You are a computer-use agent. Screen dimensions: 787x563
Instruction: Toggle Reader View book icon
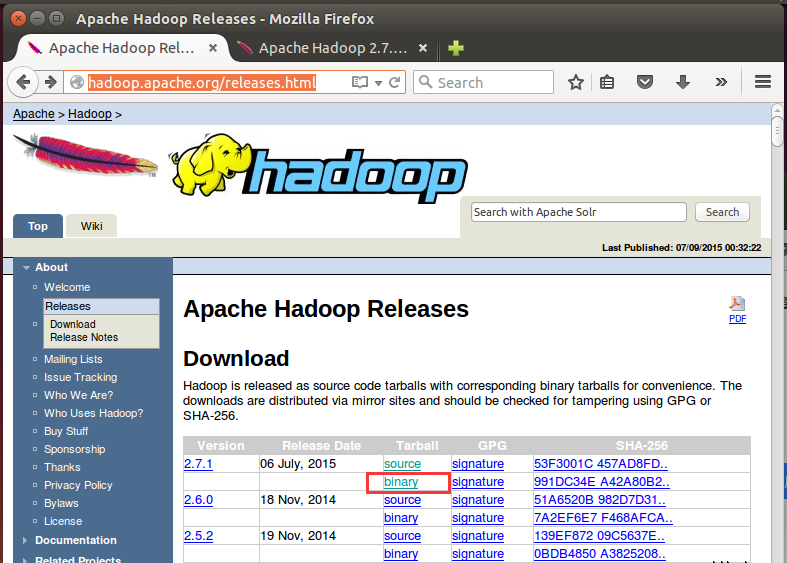360,82
